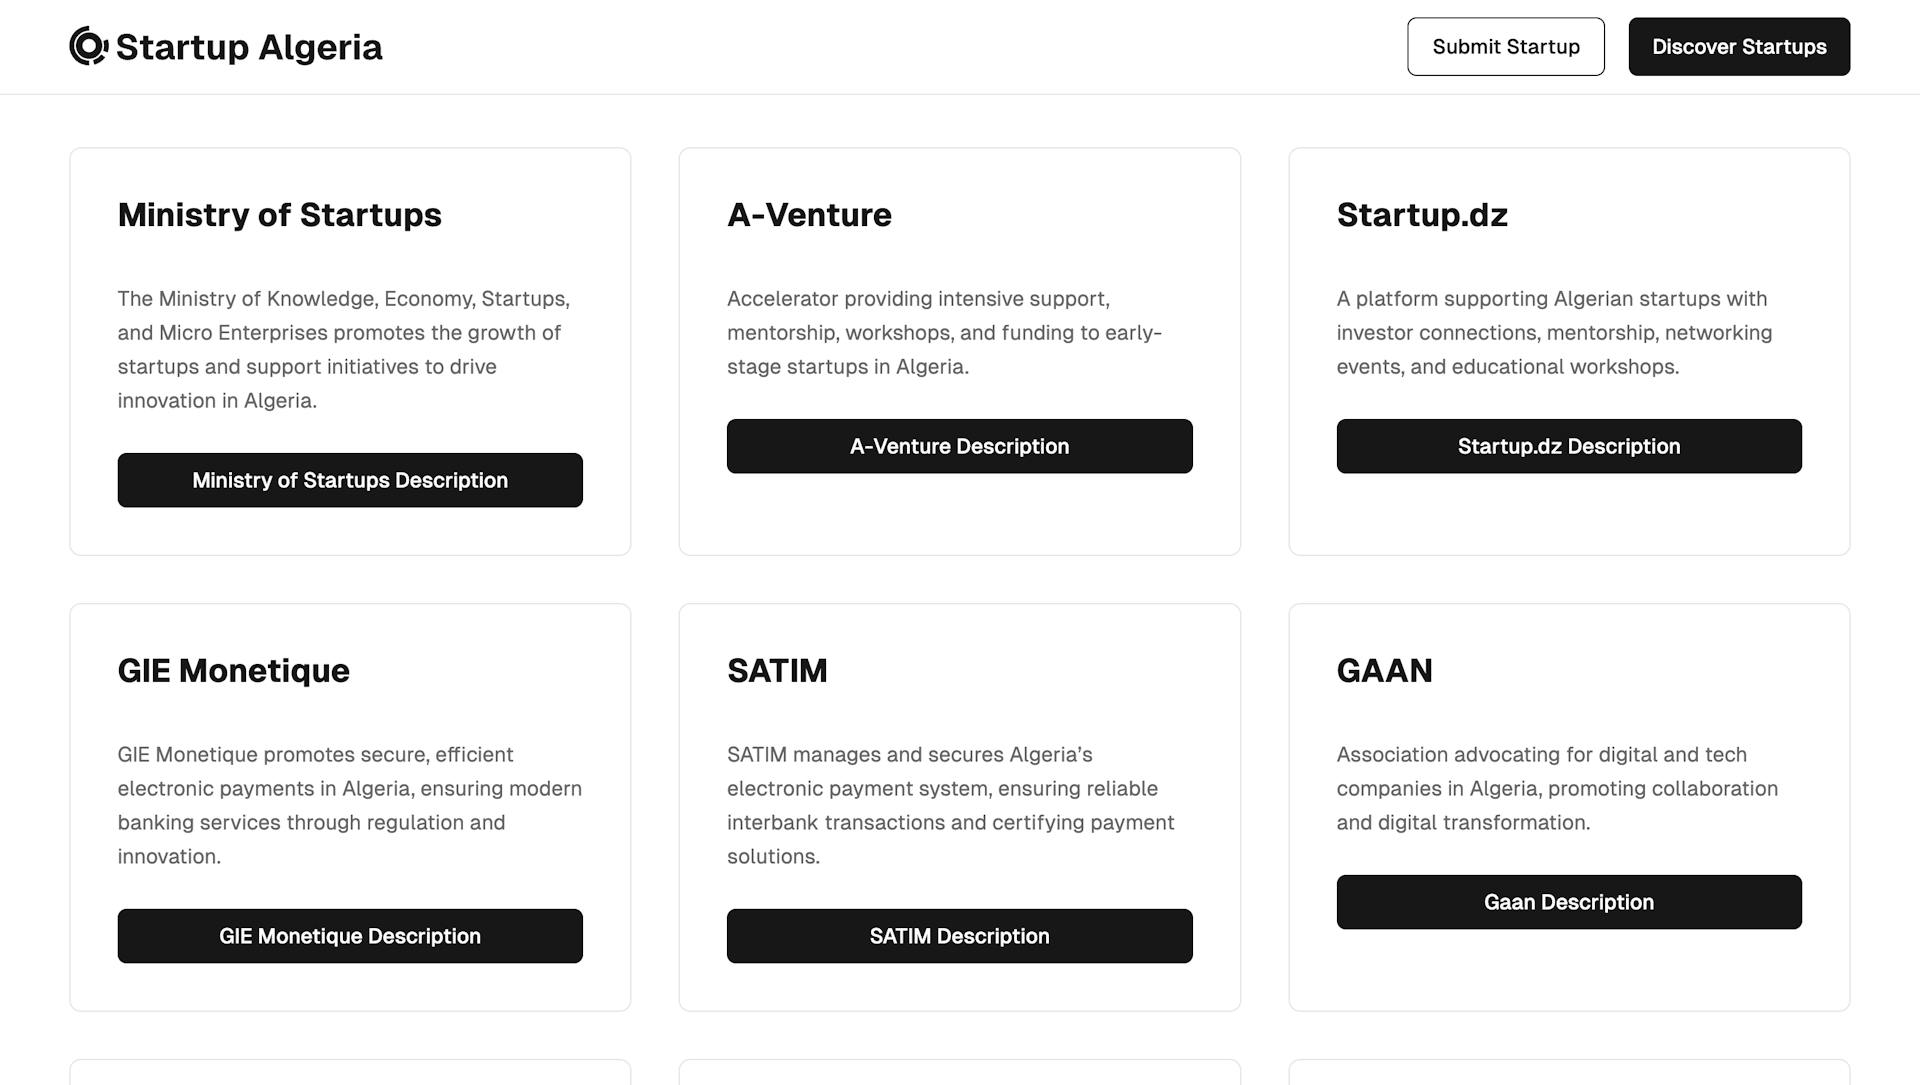The width and height of the screenshot is (1920, 1085).
Task: Click the Startup Algeria logo icon
Action: pos(86,45)
